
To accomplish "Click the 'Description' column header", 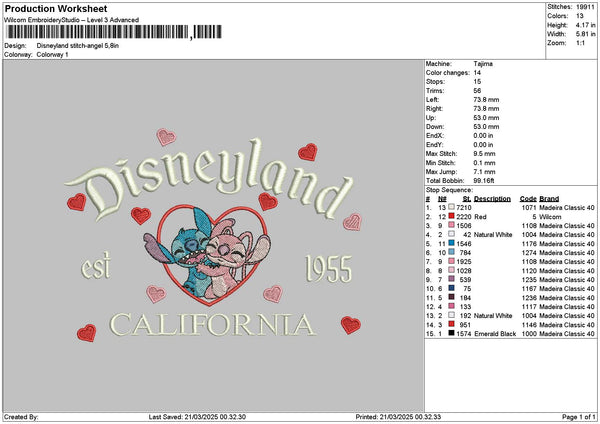I will 492,199.
